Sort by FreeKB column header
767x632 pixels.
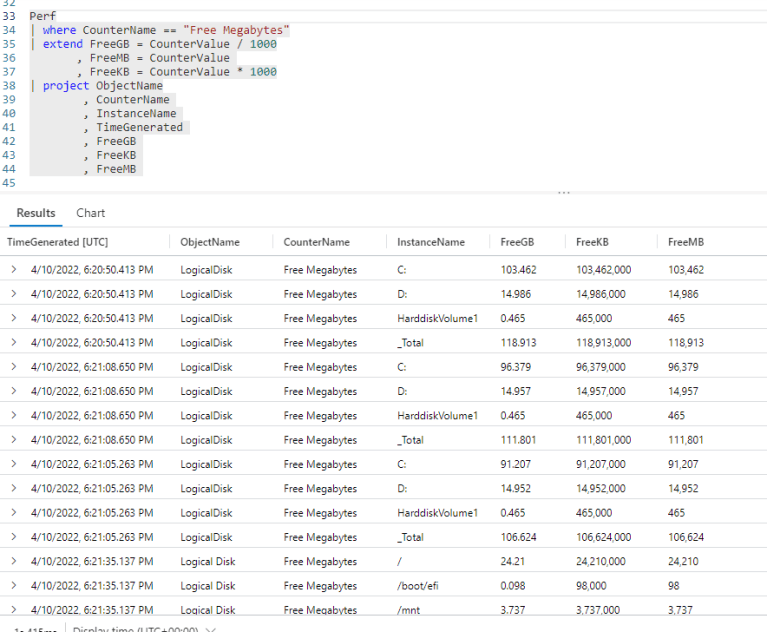click(592, 242)
